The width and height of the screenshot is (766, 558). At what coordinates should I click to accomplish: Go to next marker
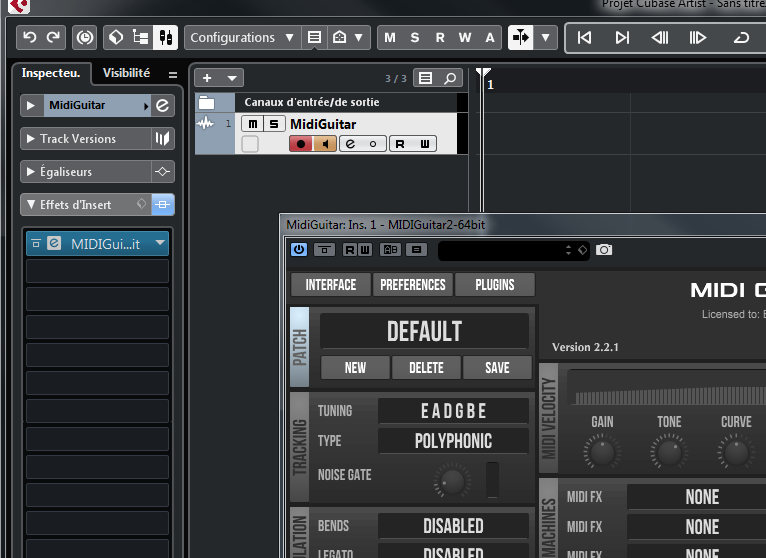pos(622,38)
